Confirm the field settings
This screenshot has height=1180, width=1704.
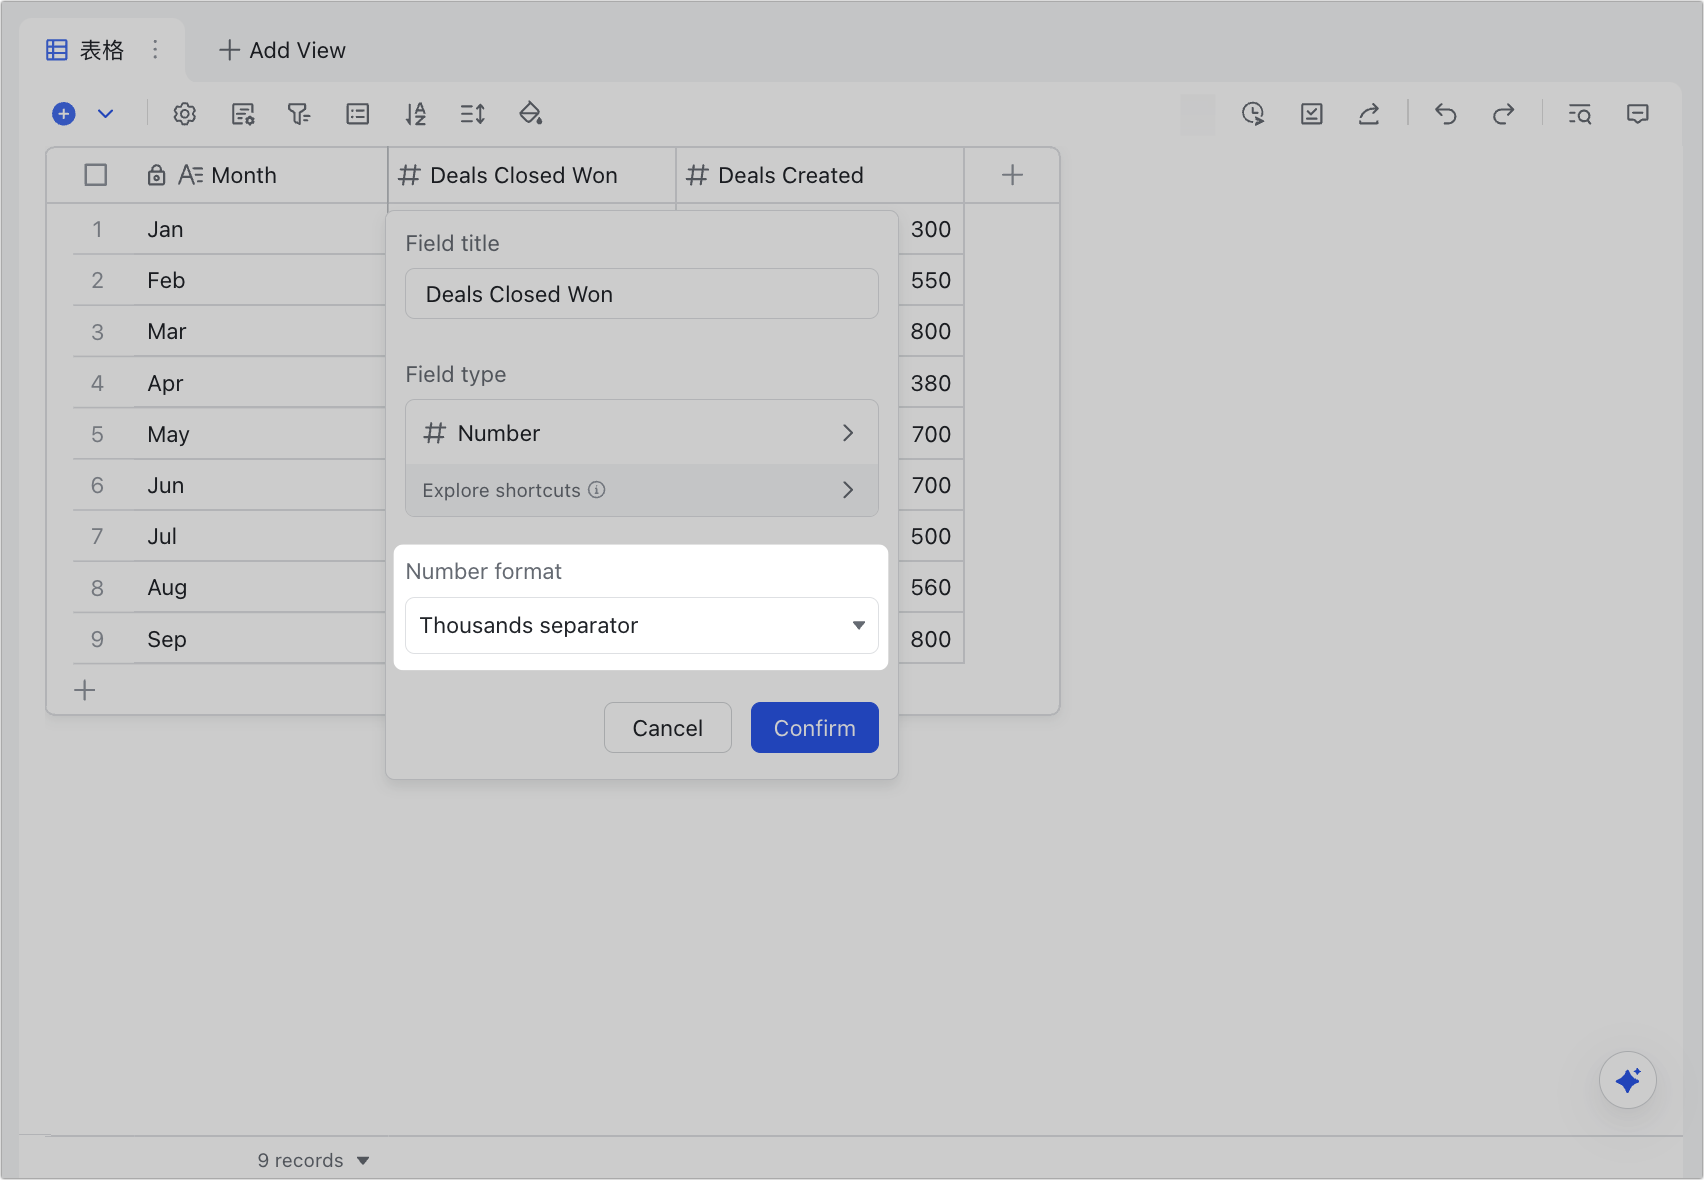point(814,727)
